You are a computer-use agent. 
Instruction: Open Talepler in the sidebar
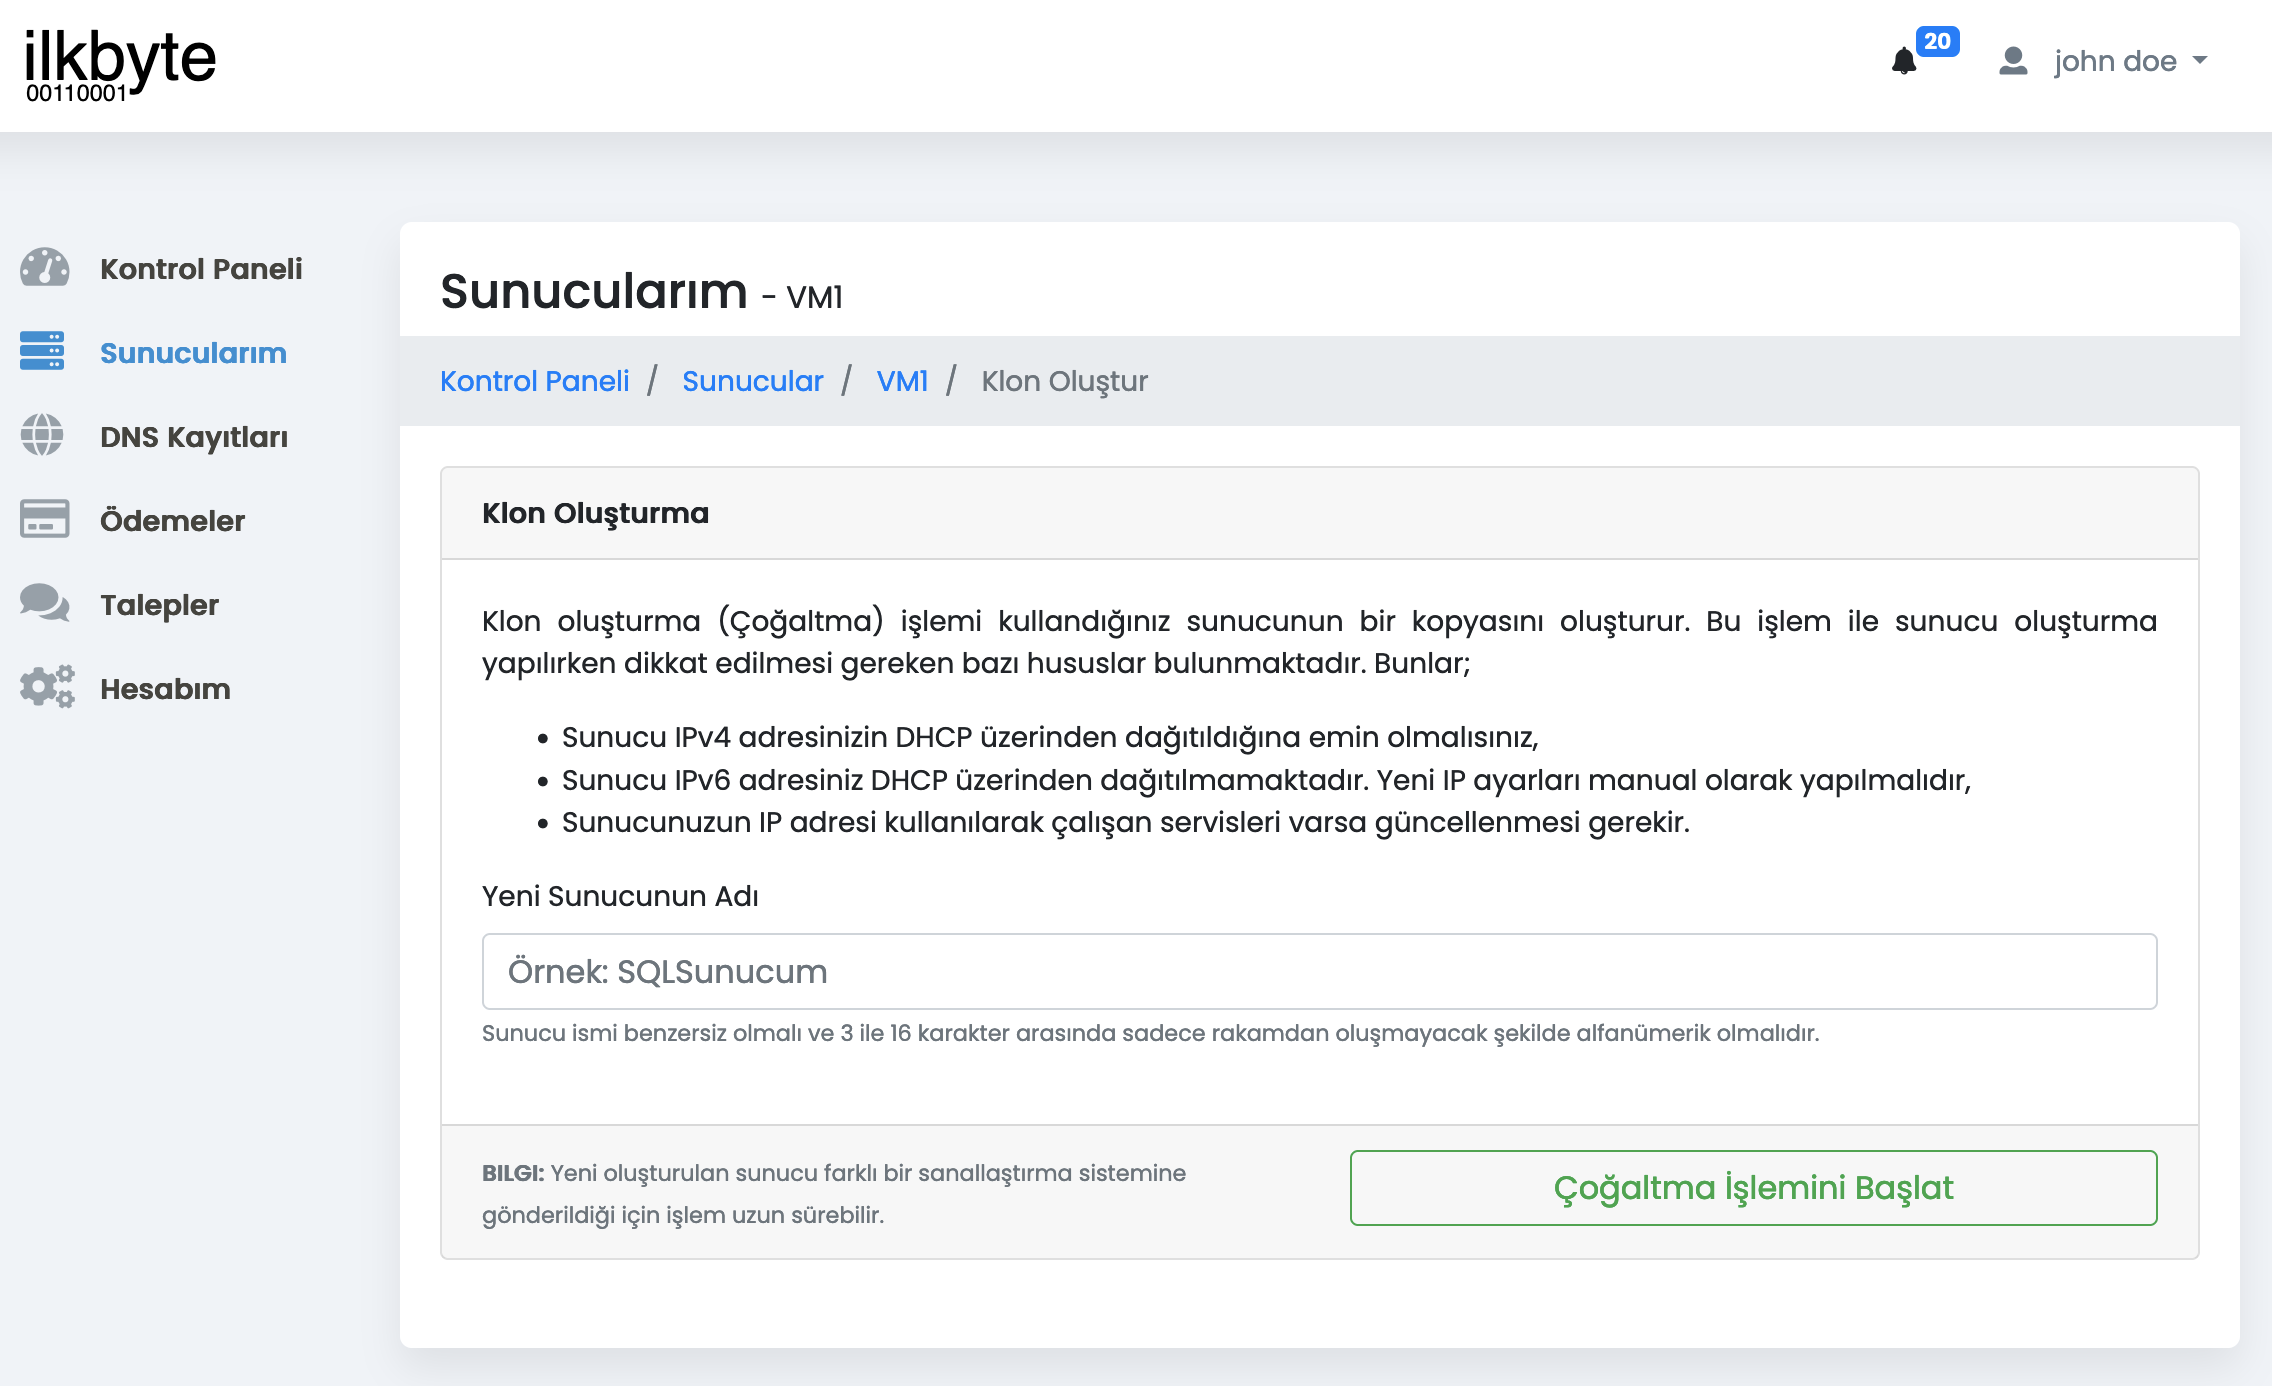[x=159, y=605]
